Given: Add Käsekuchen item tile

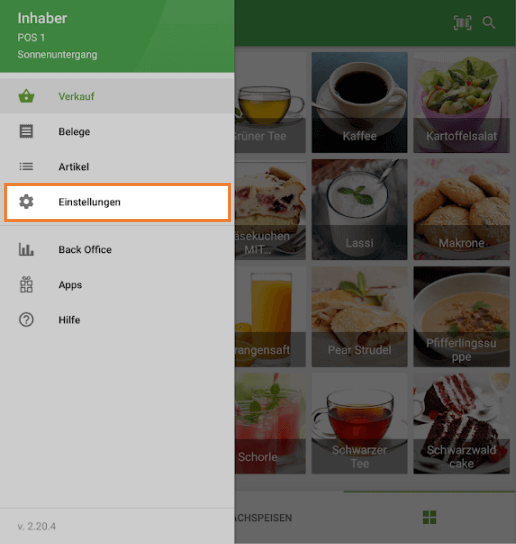Looking at the screenshot, I should (270, 210).
